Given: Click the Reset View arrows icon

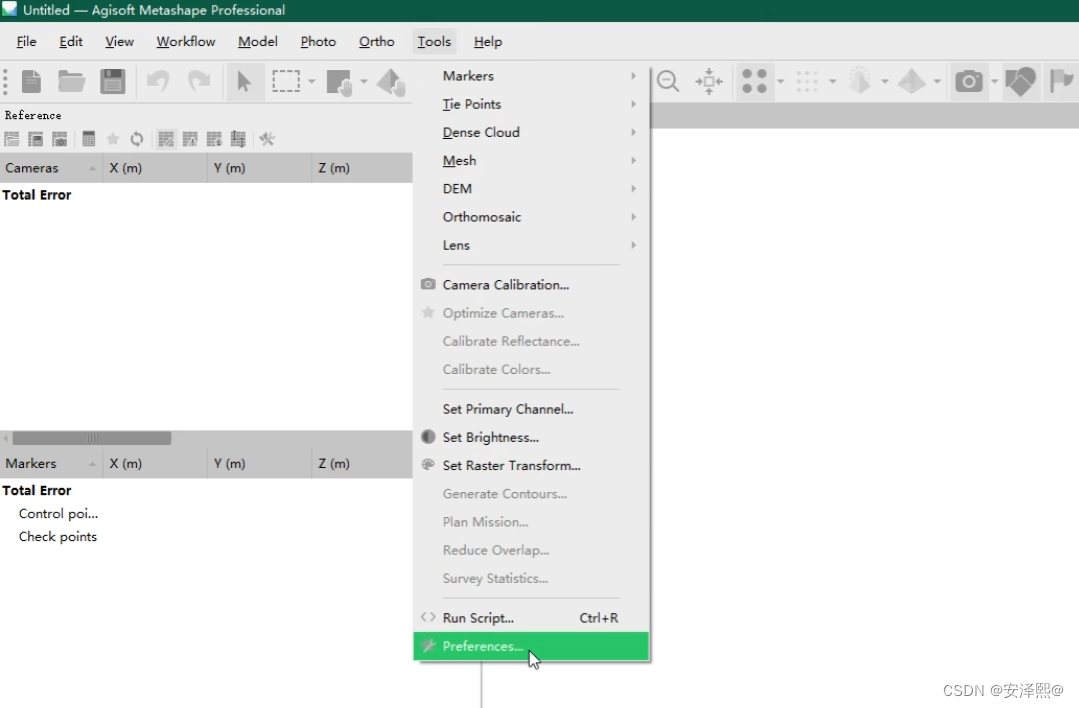Looking at the screenshot, I should pos(709,81).
